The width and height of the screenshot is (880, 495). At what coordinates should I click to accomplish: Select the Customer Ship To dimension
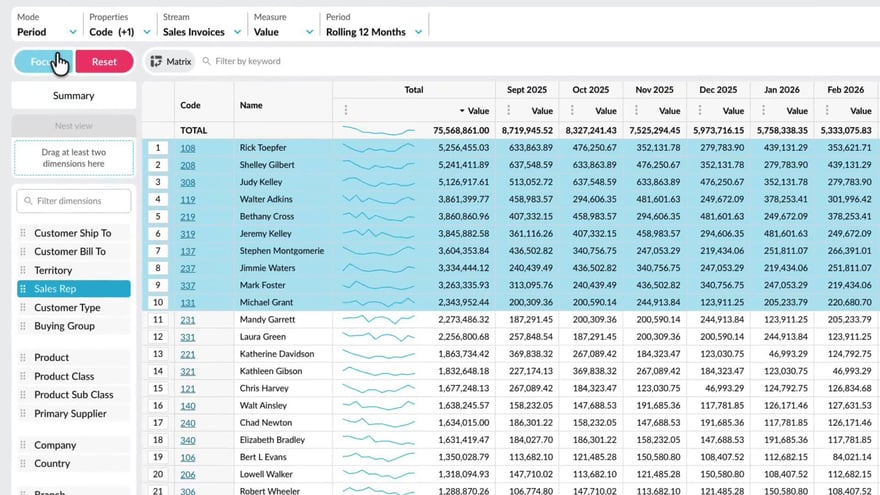(x=74, y=233)
